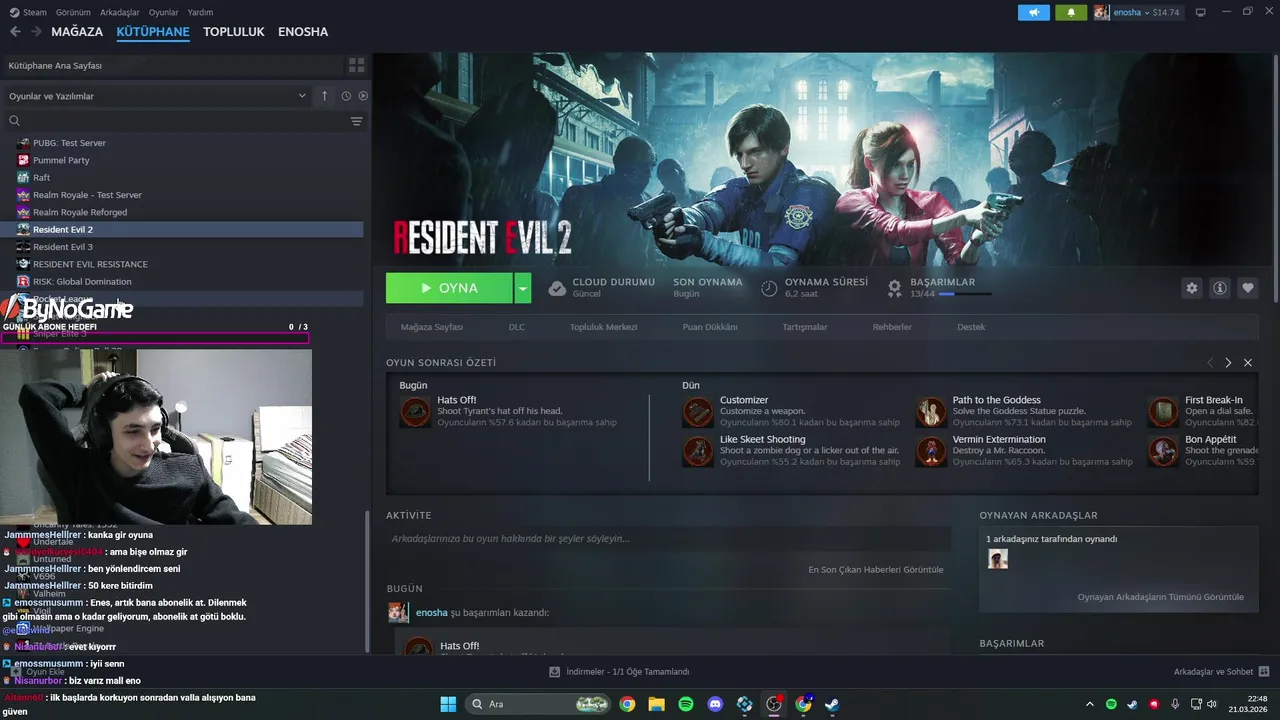The width and height of the screenshot is (1280, 720).
Task: Click En Son Çıkan Haberleri Görüntüle
Action: pos(876,570)
